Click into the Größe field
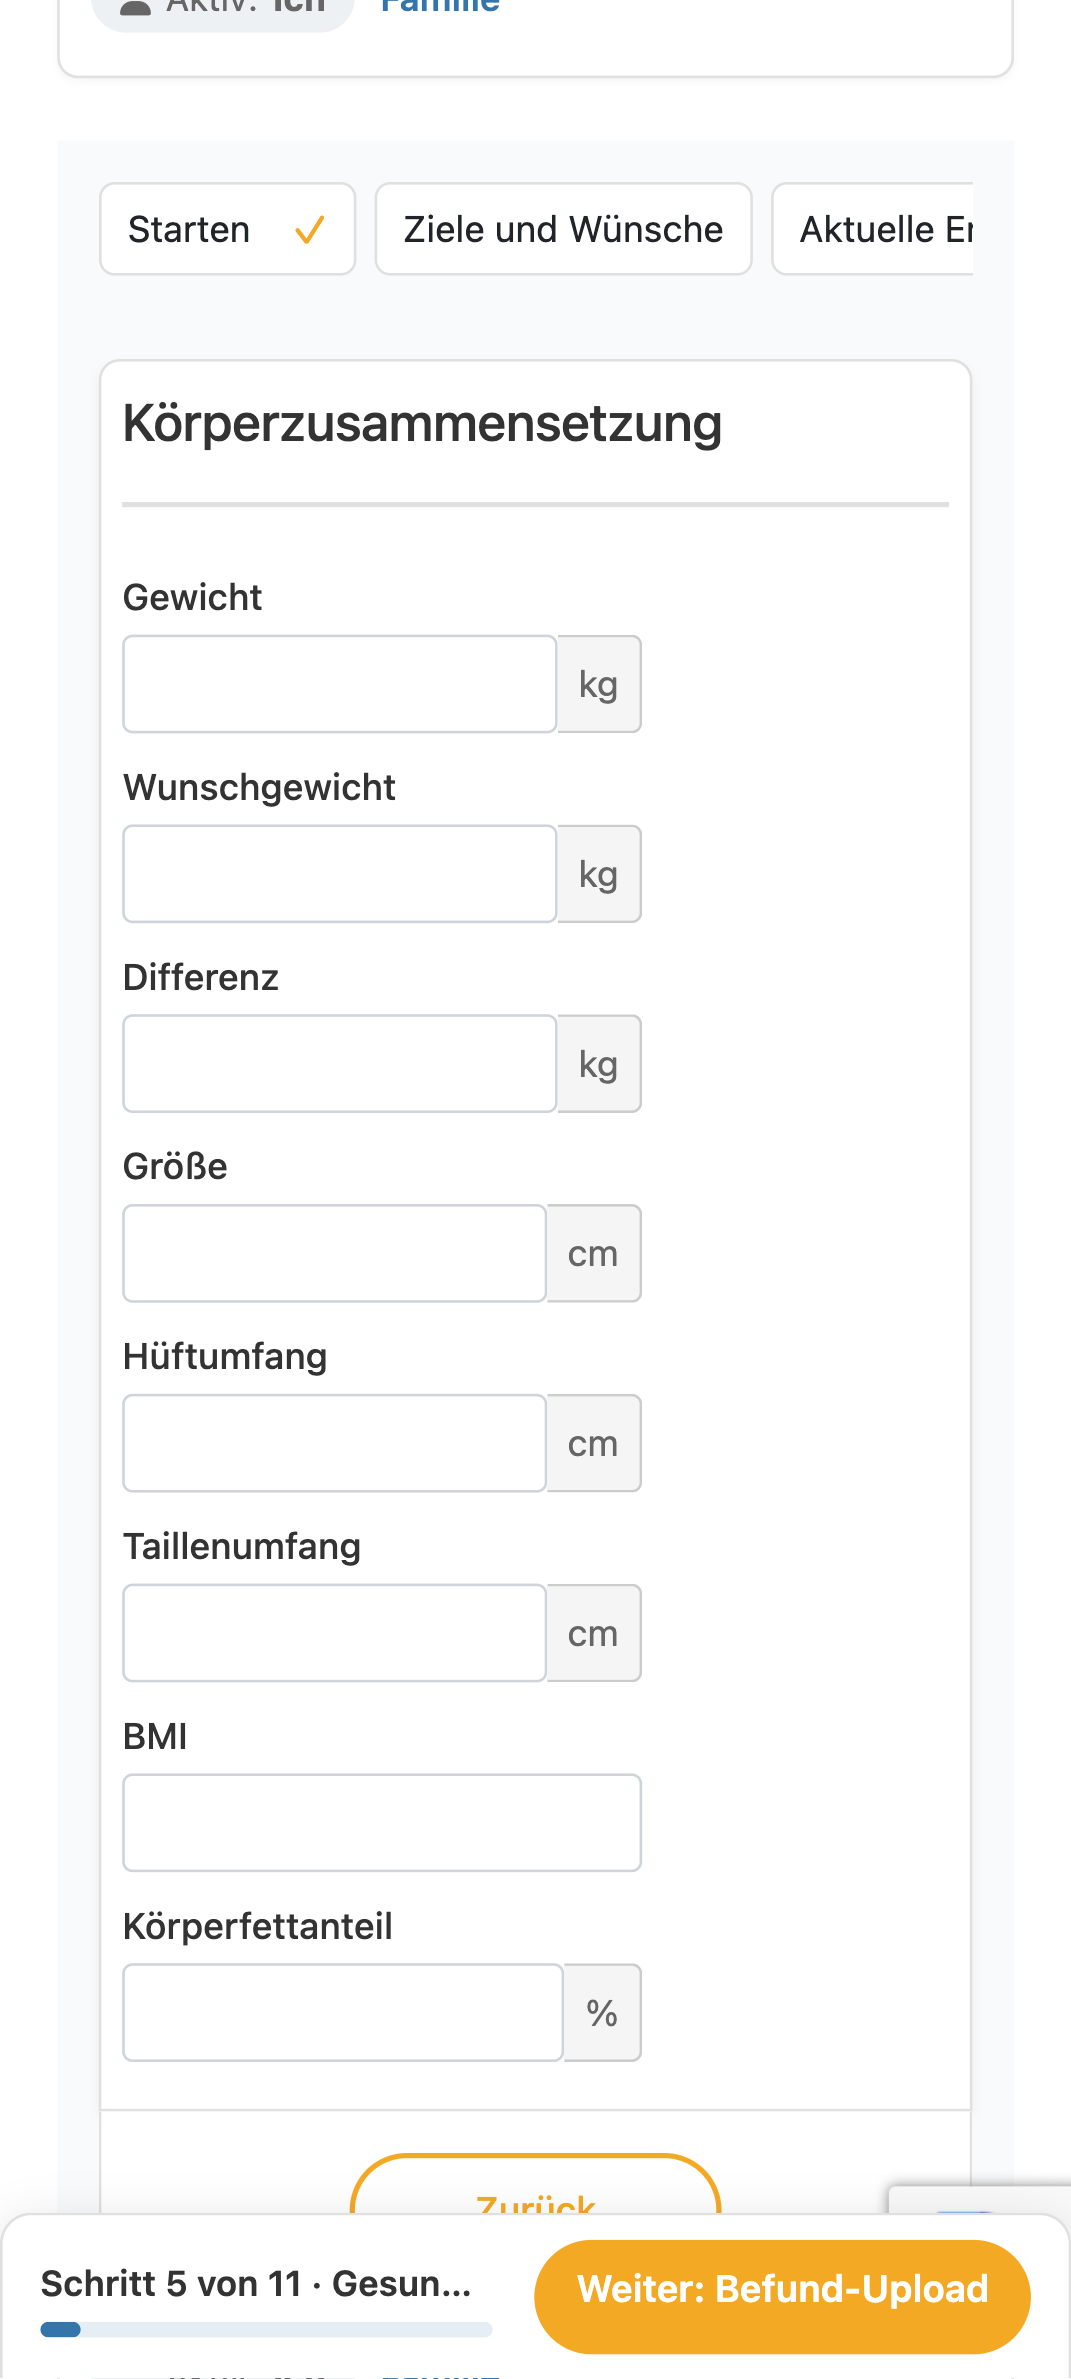The height and width of the screenshot is (2379, 1071). point(335,1253)
